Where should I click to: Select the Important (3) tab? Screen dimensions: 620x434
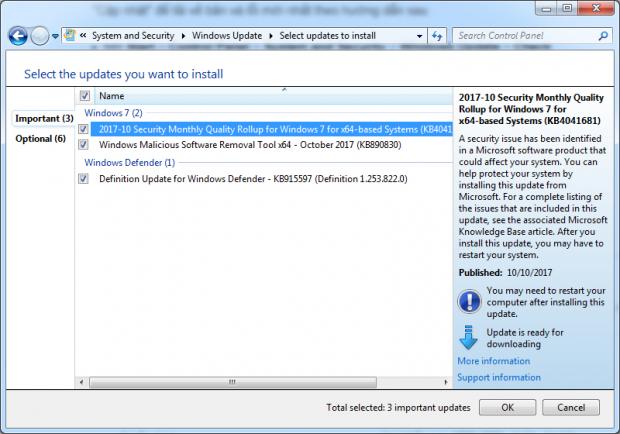coord(44,119)
